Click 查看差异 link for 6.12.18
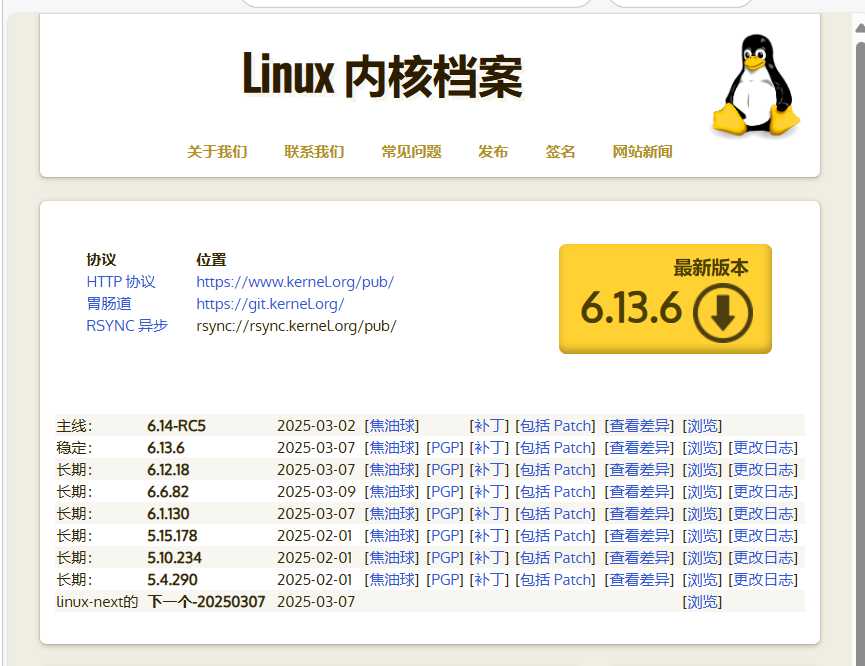 639,470
